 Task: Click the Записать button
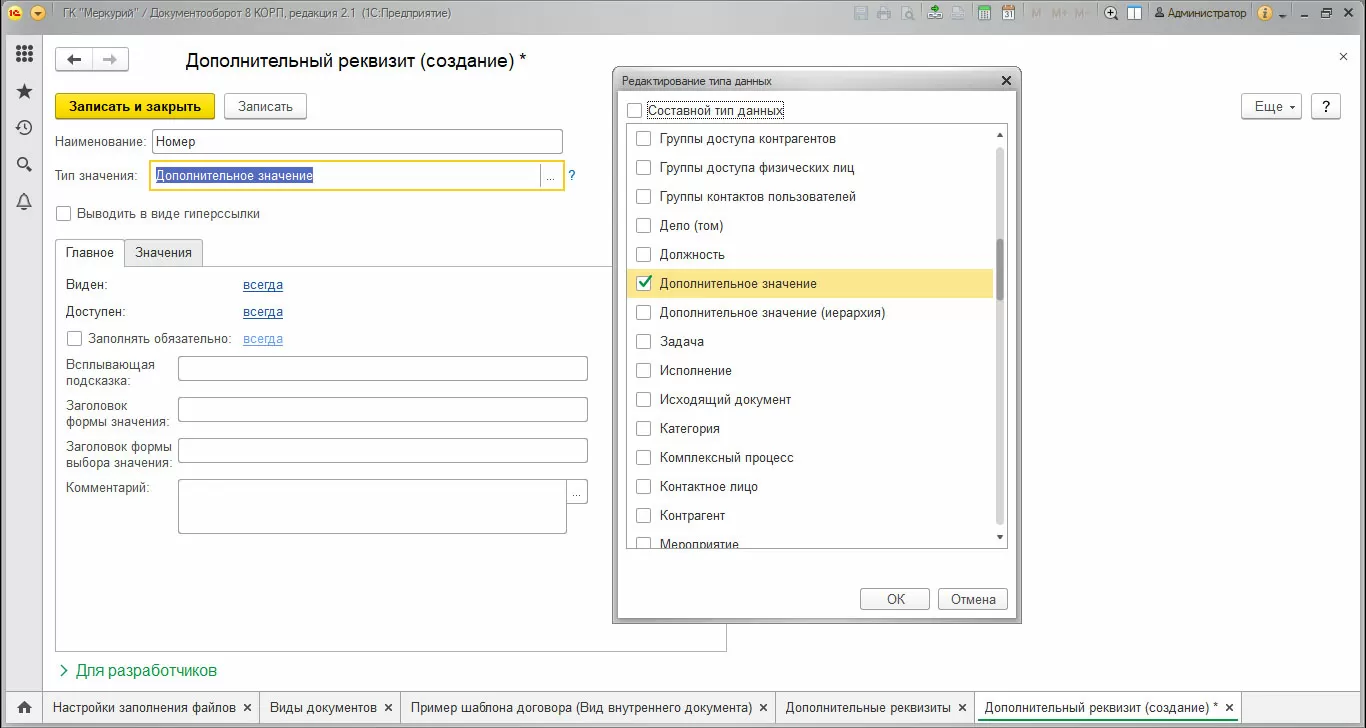point(265,107)
